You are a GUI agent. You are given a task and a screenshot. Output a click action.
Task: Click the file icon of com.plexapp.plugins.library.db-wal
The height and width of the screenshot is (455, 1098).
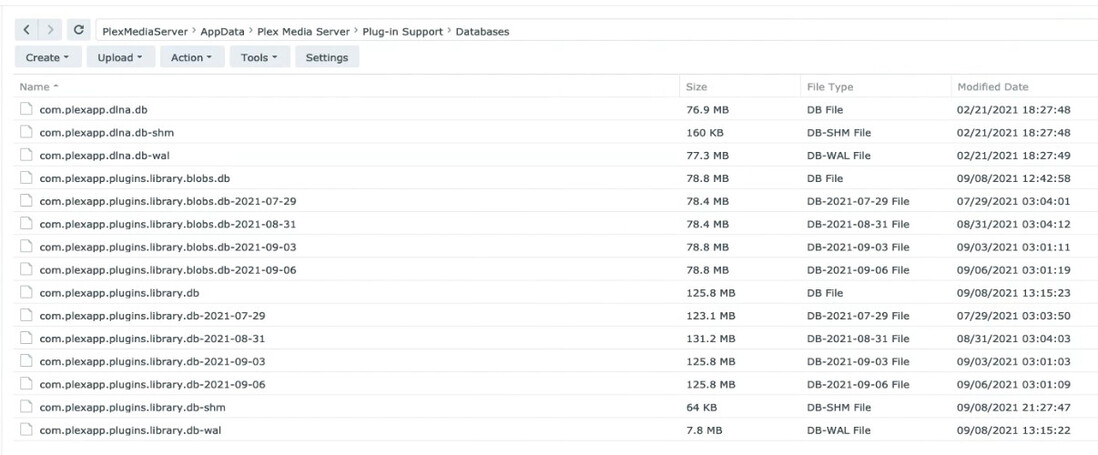coord(26,430)
